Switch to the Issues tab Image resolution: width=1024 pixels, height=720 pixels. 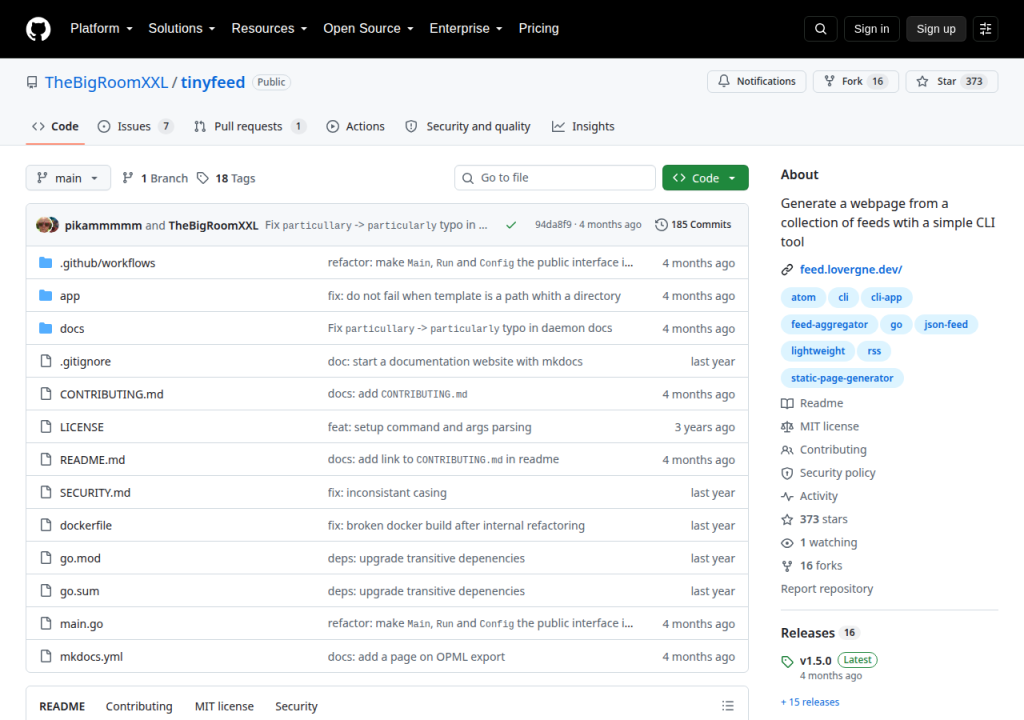click(135, 127)
